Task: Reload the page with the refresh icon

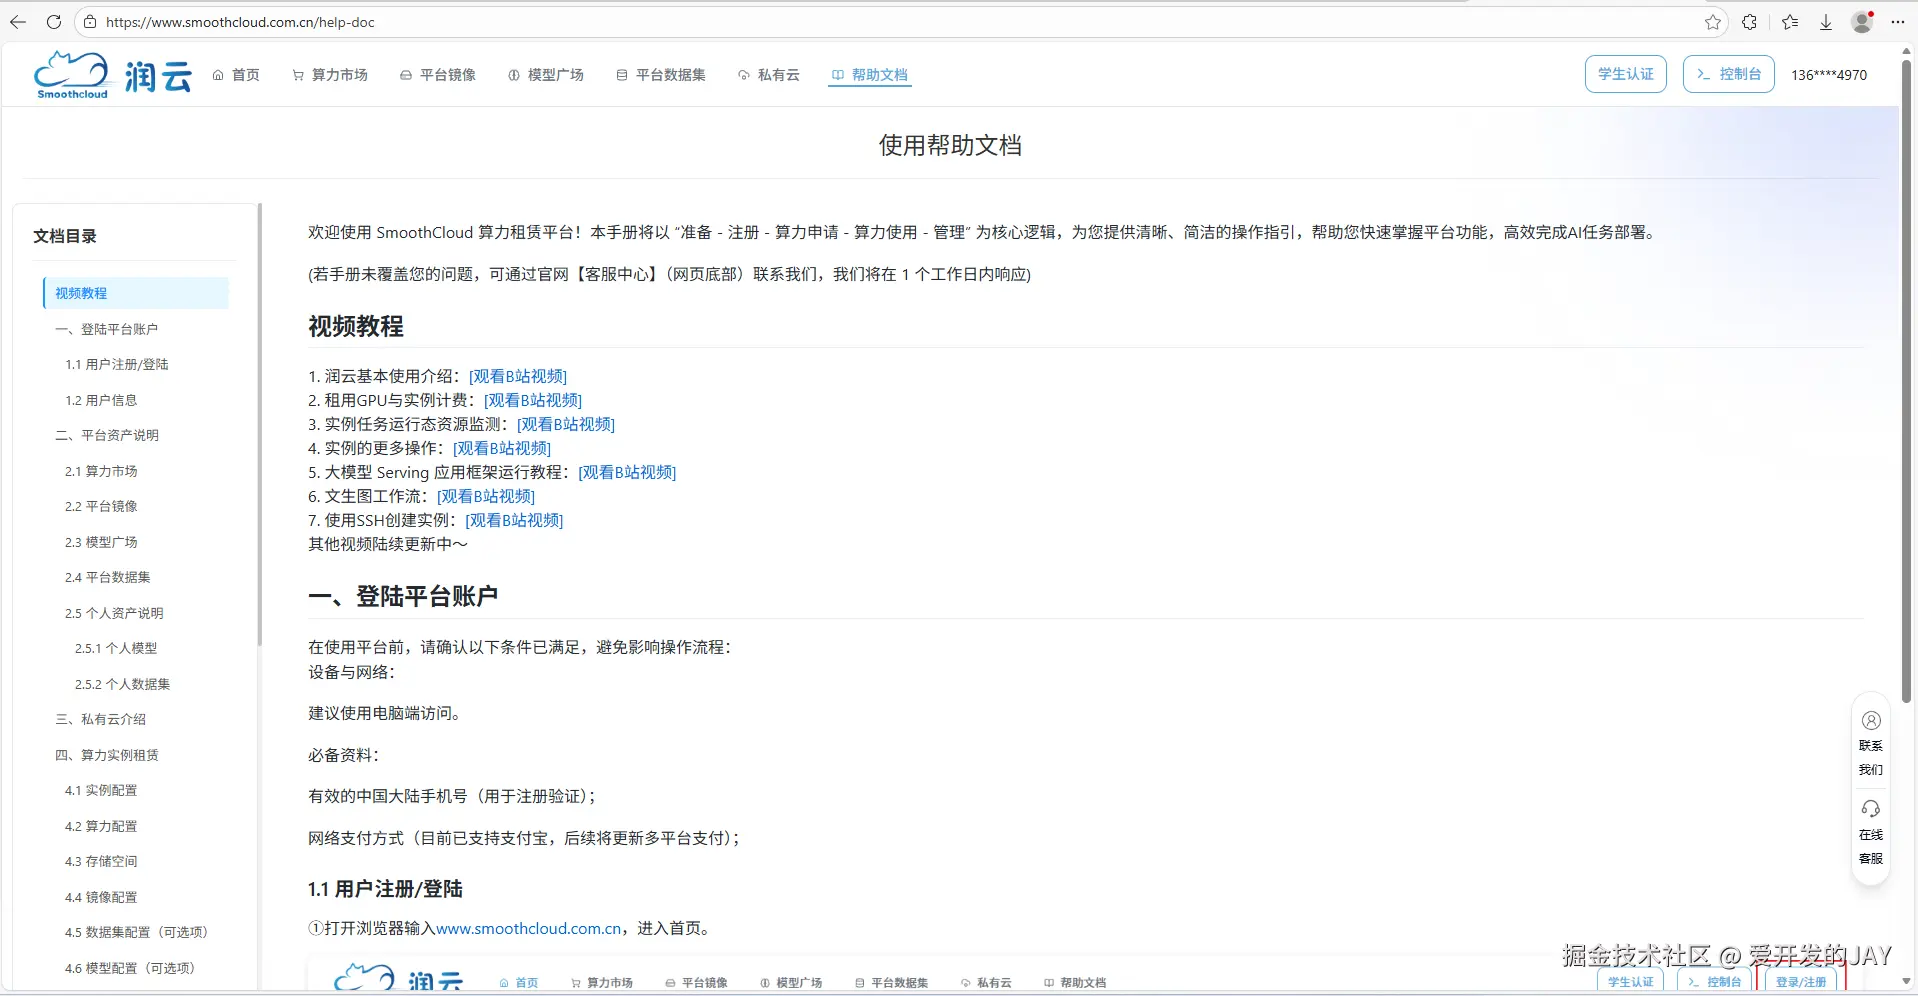Action: pos(54,22)
